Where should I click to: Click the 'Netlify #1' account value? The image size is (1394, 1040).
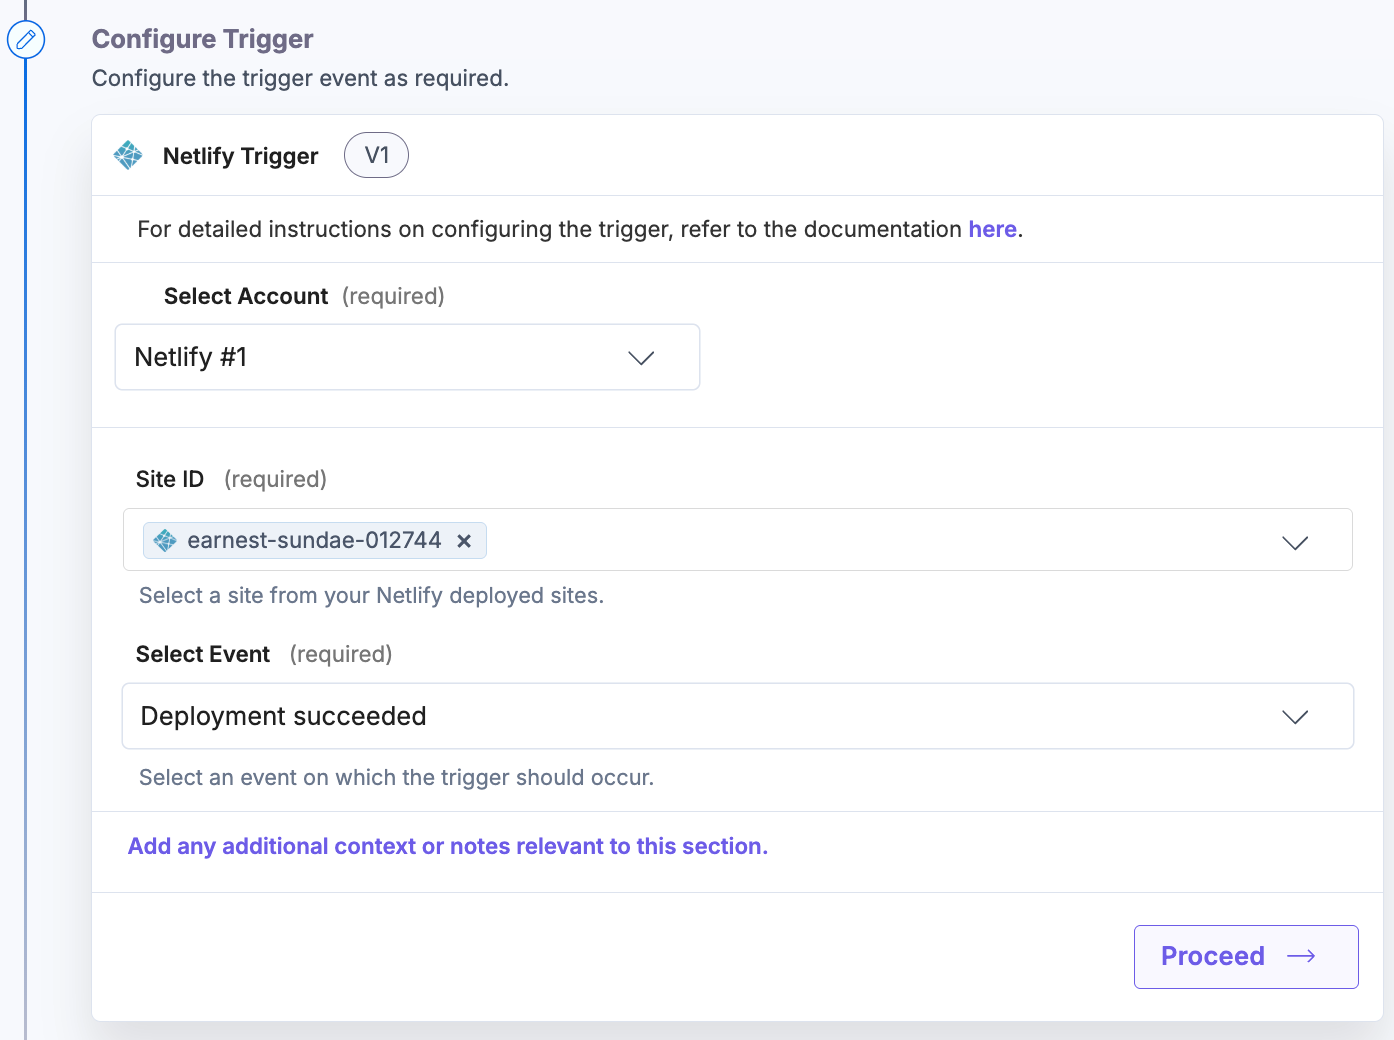(191, 357)
